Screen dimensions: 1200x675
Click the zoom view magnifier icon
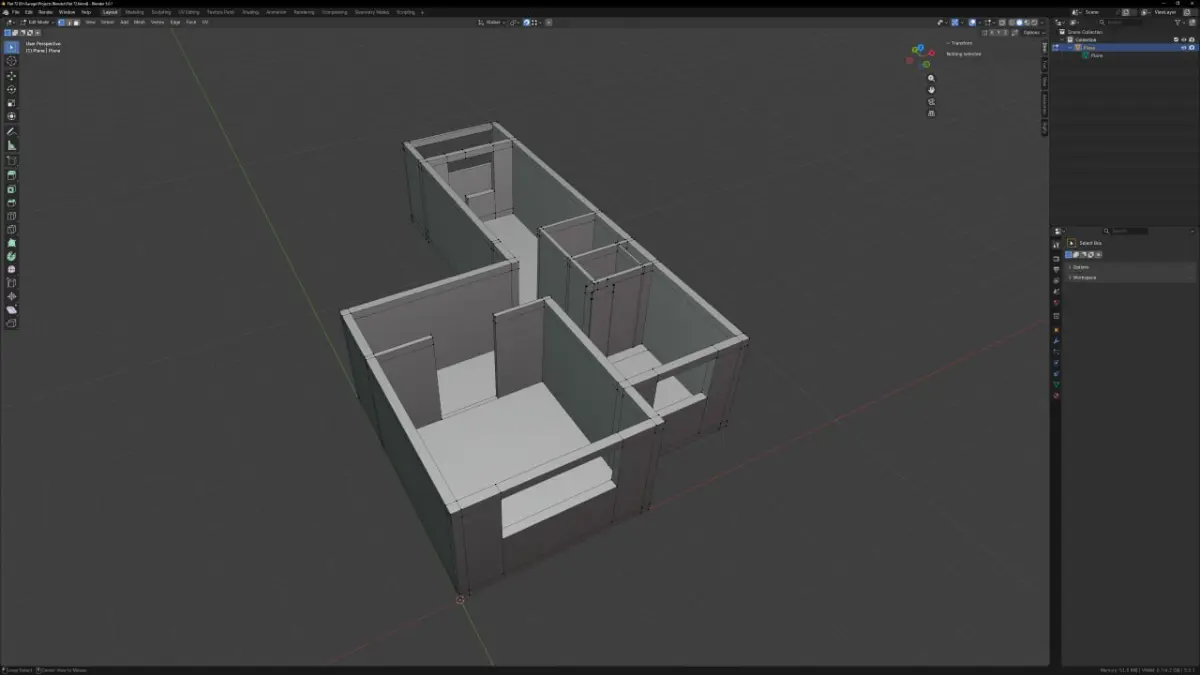(x=931, y=78)
